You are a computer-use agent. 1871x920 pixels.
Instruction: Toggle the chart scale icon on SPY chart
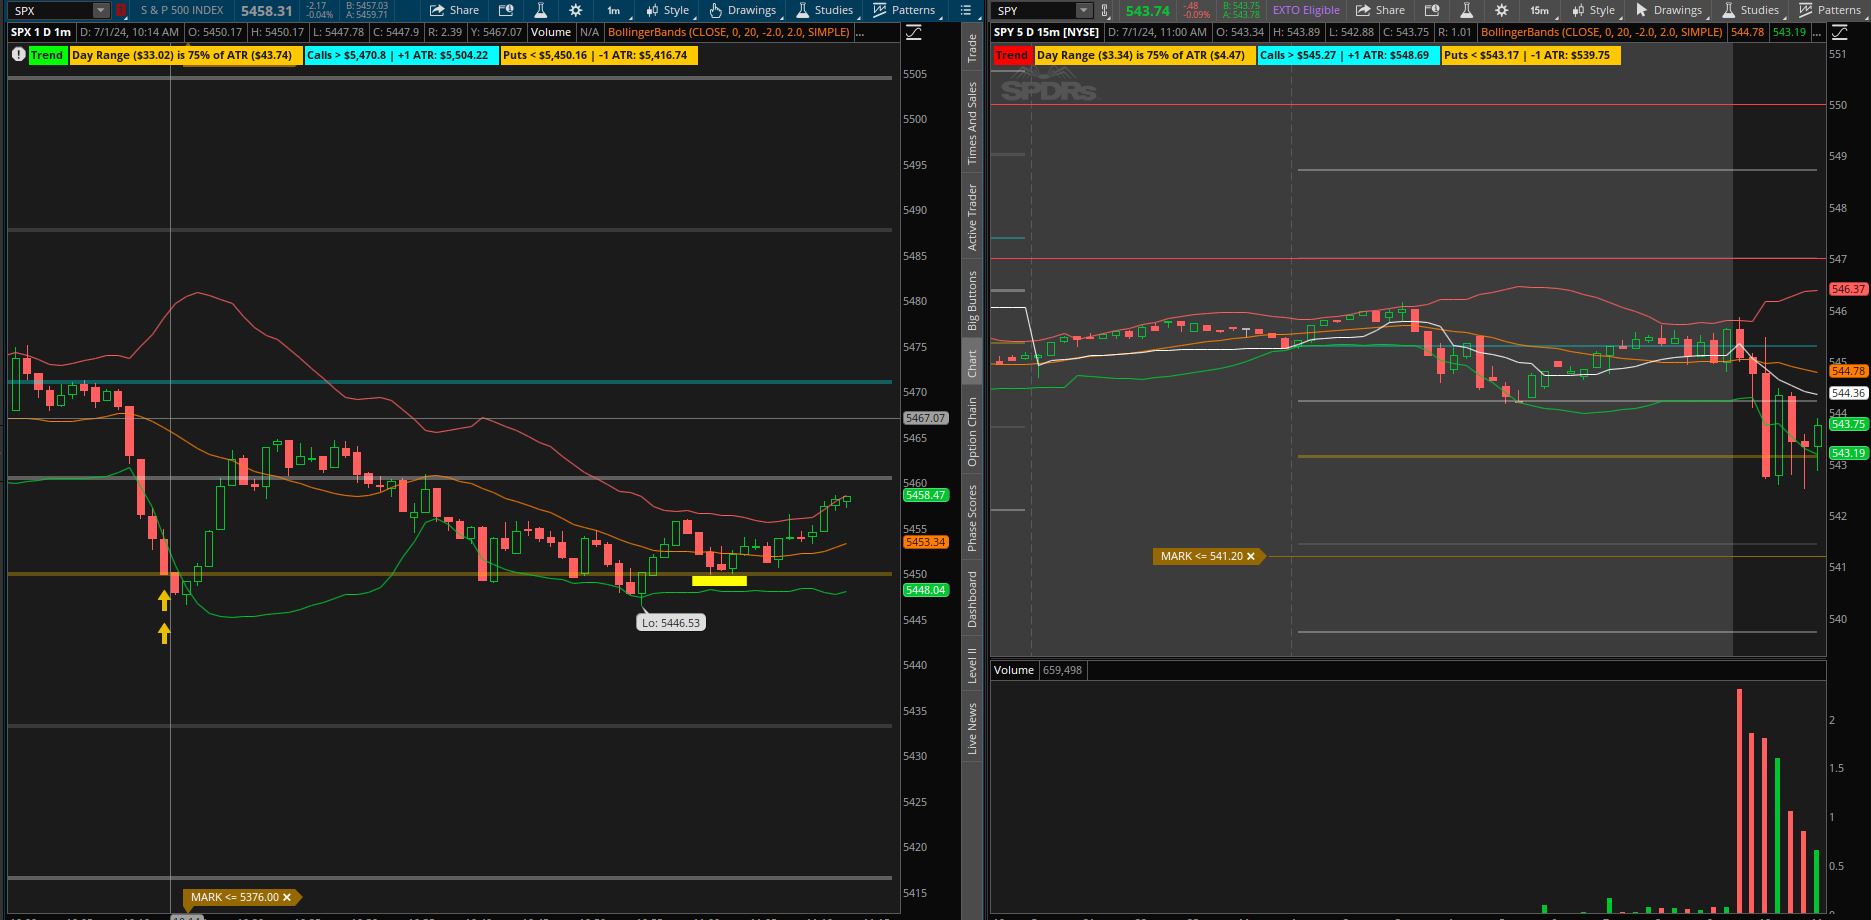[1840, 32]
